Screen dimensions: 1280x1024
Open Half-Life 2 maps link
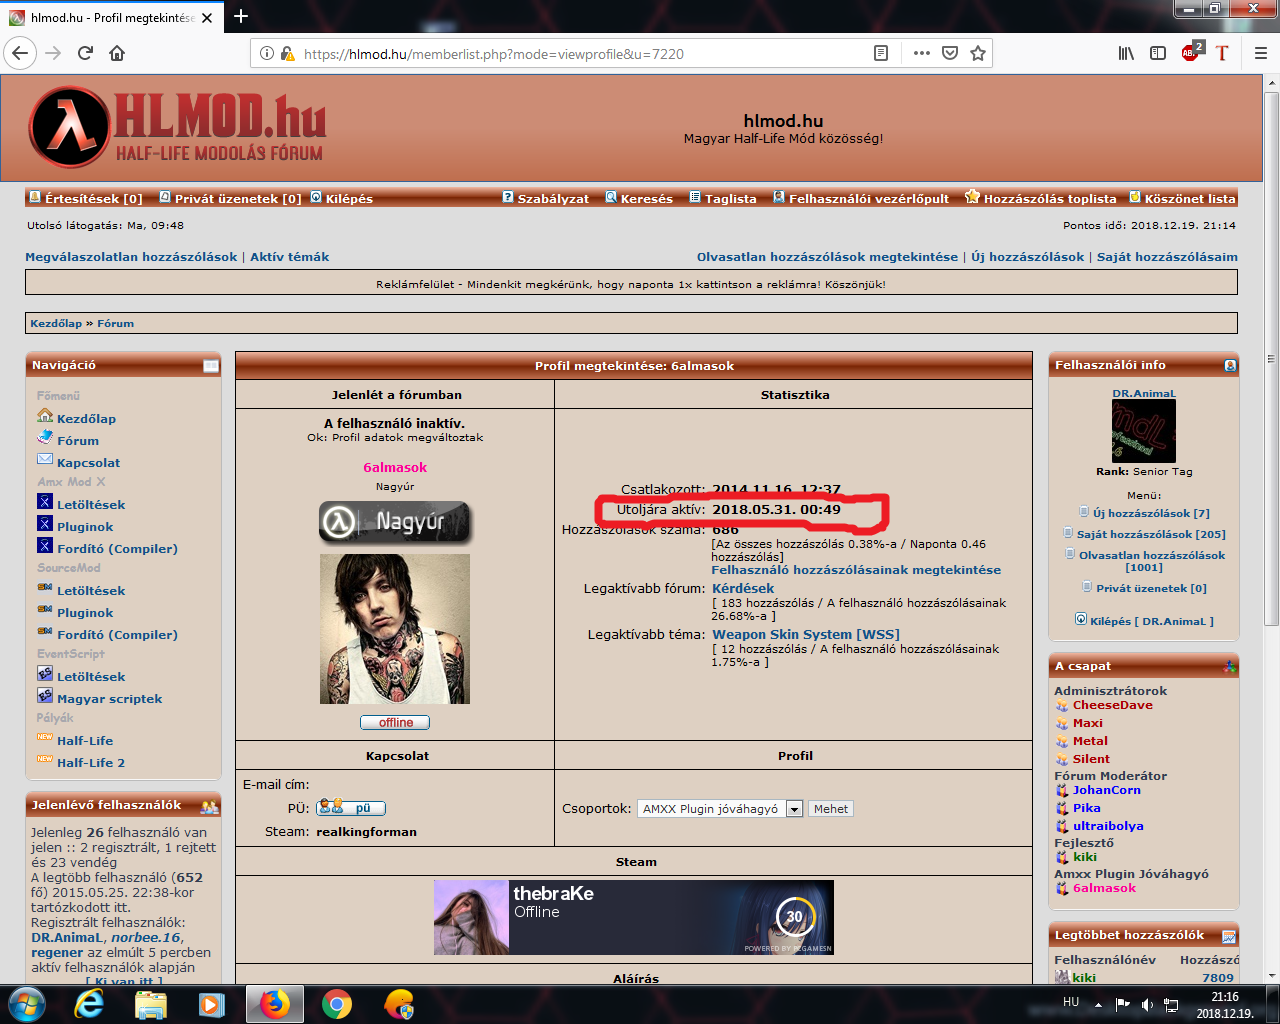[x=91, y=762]
